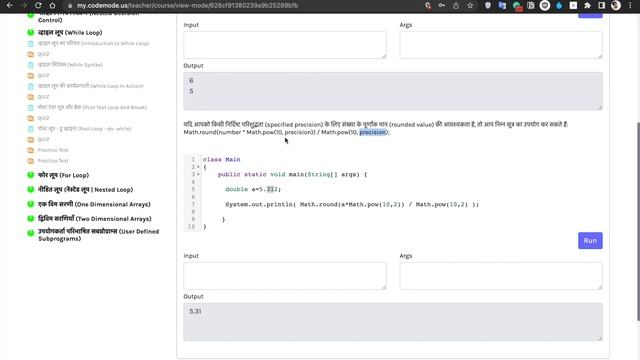Toggle the browser side panel icon

[602, 6]
